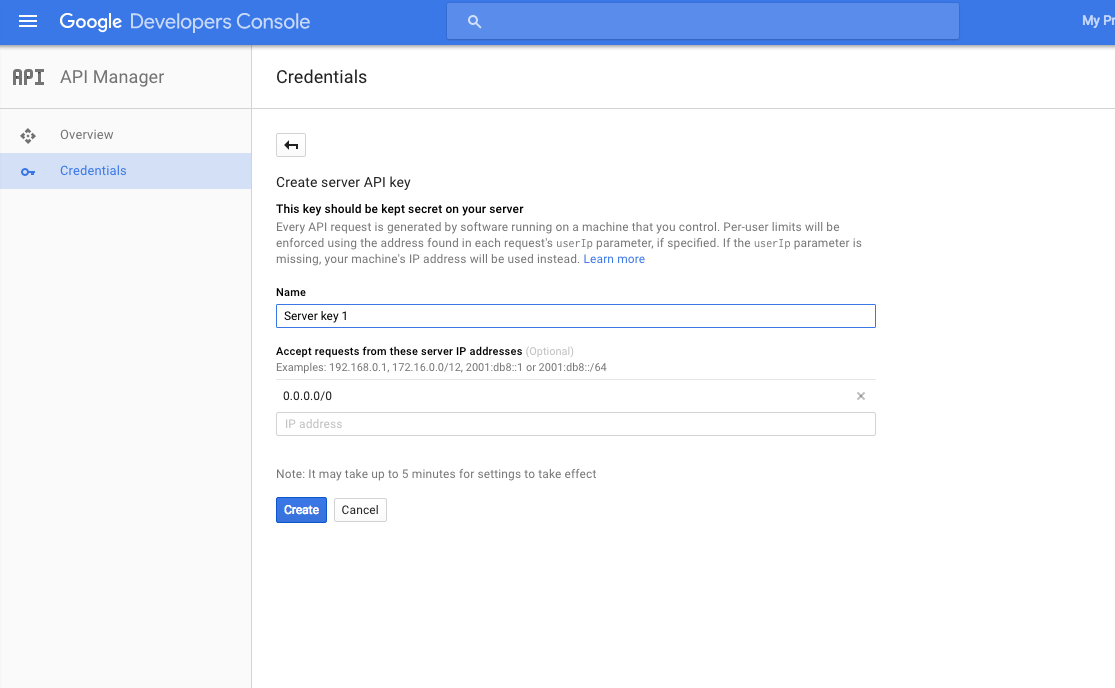Select the Credentials sidebar item
Screen dimensions: 1115x688
[93, 171]
